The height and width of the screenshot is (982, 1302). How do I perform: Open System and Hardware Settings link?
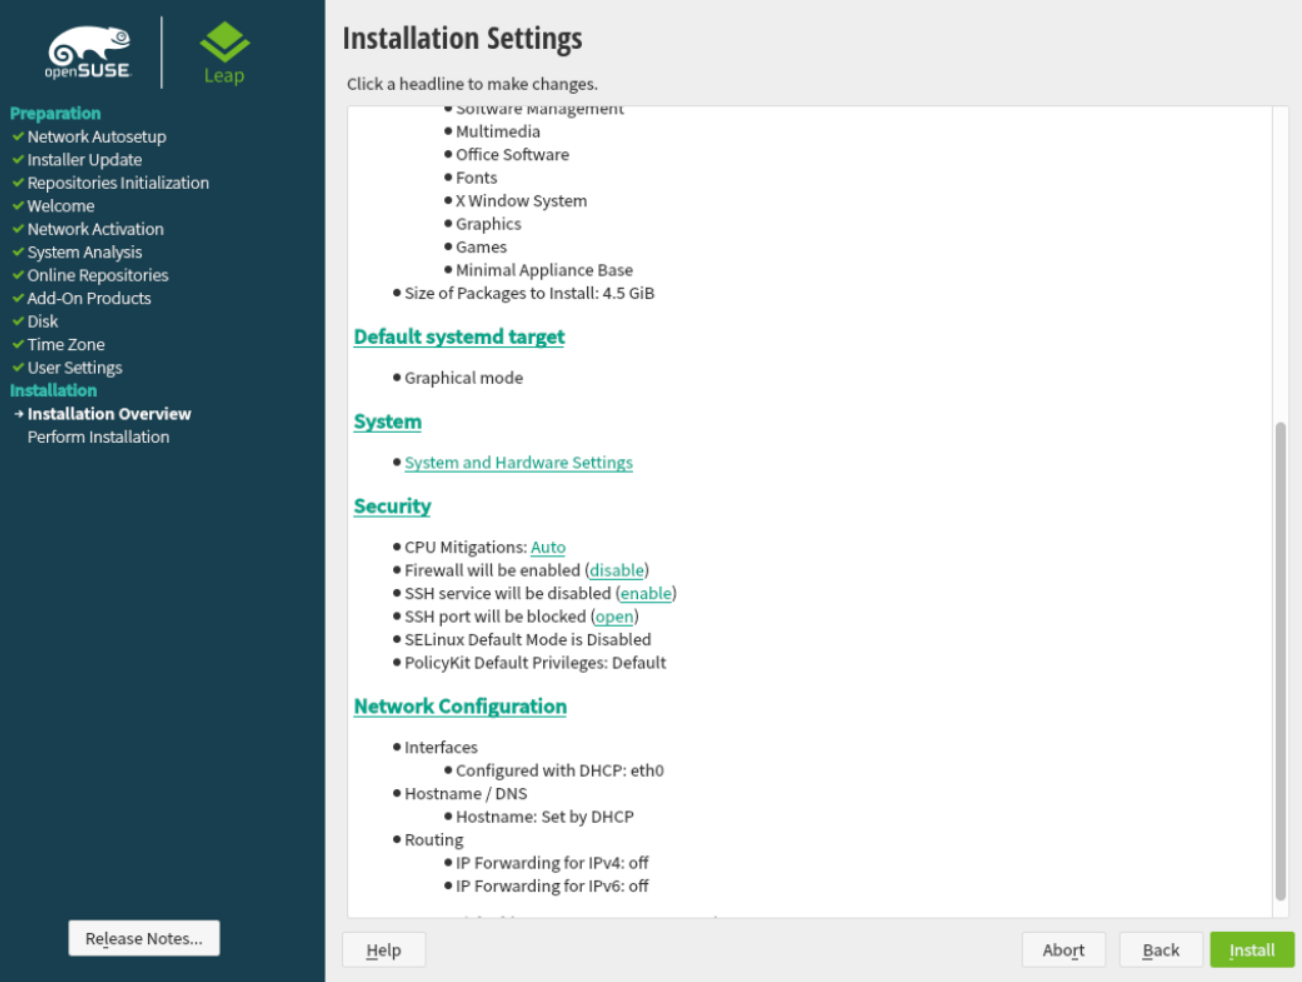(518, 463)
